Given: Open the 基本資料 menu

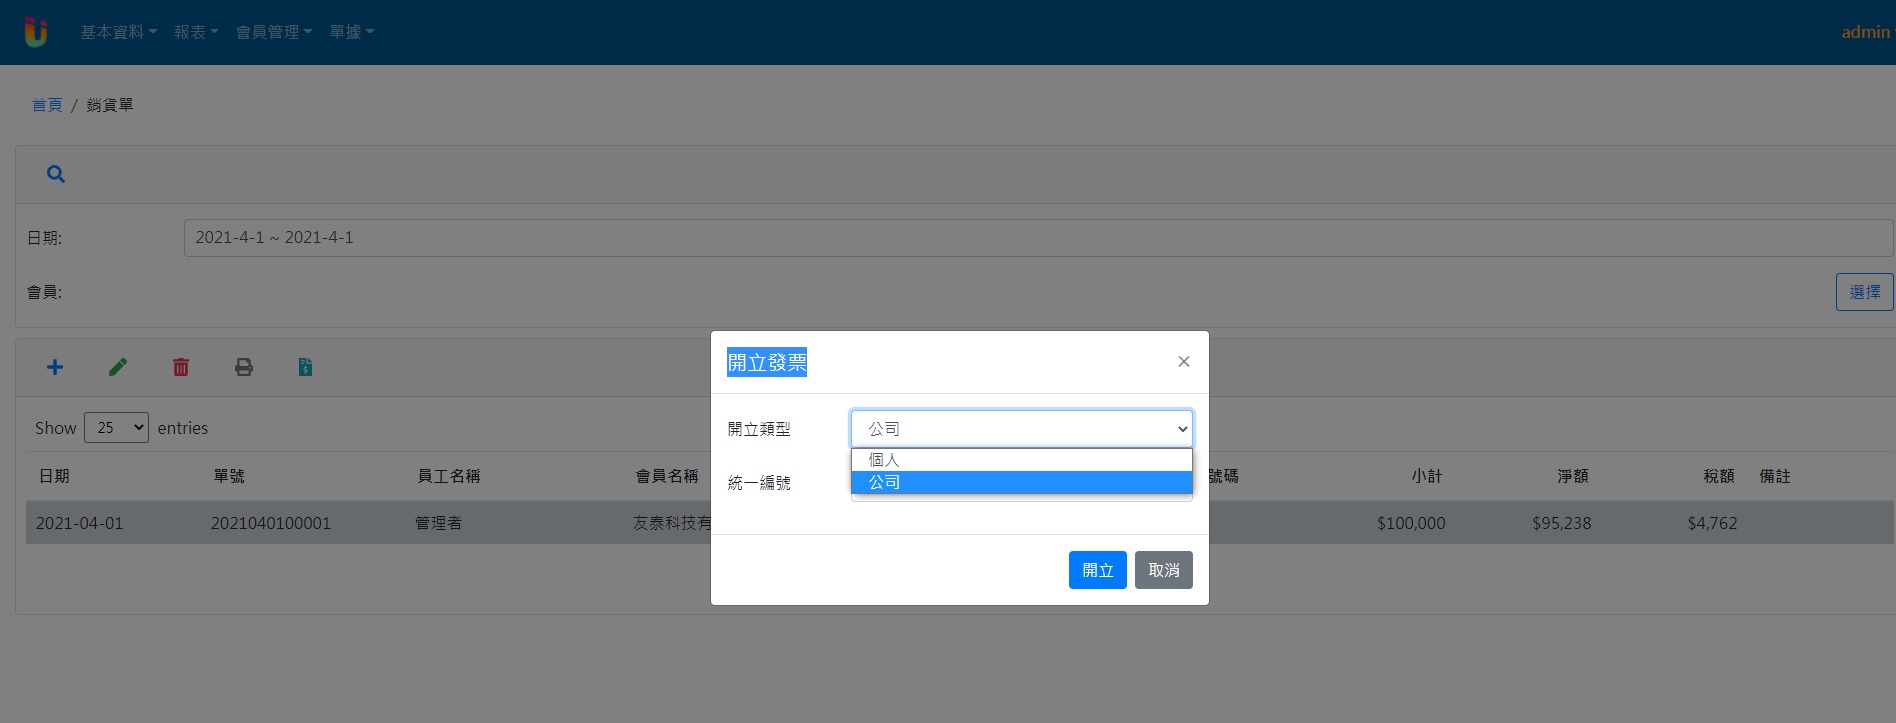Looking at the screenshot, I should coord(118,32).
